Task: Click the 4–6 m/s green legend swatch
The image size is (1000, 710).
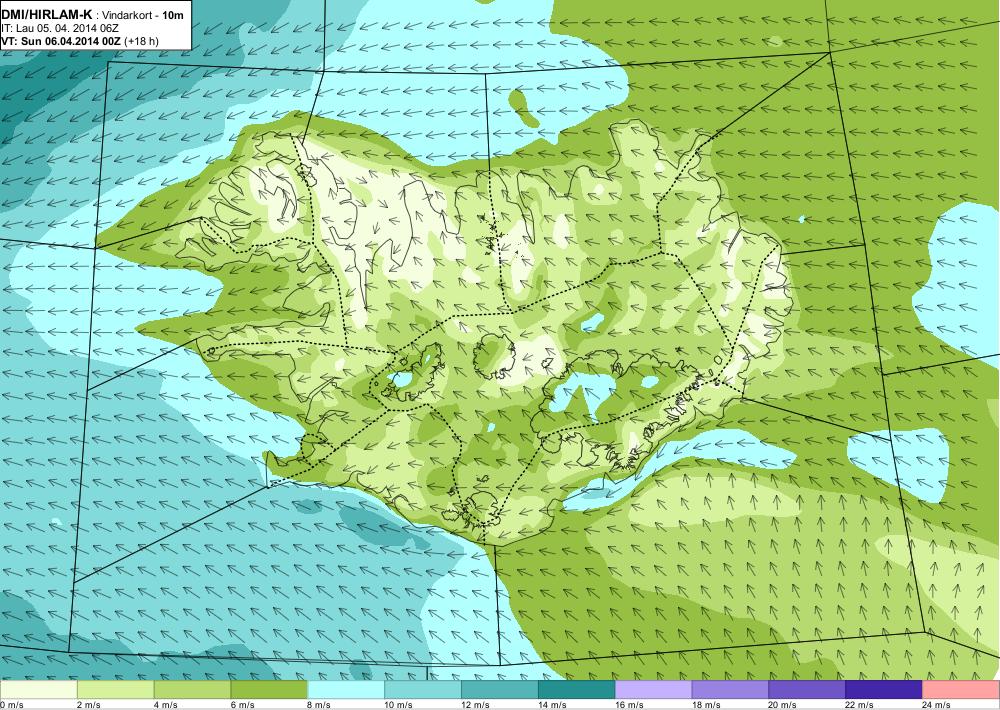Action: (193, 690)
